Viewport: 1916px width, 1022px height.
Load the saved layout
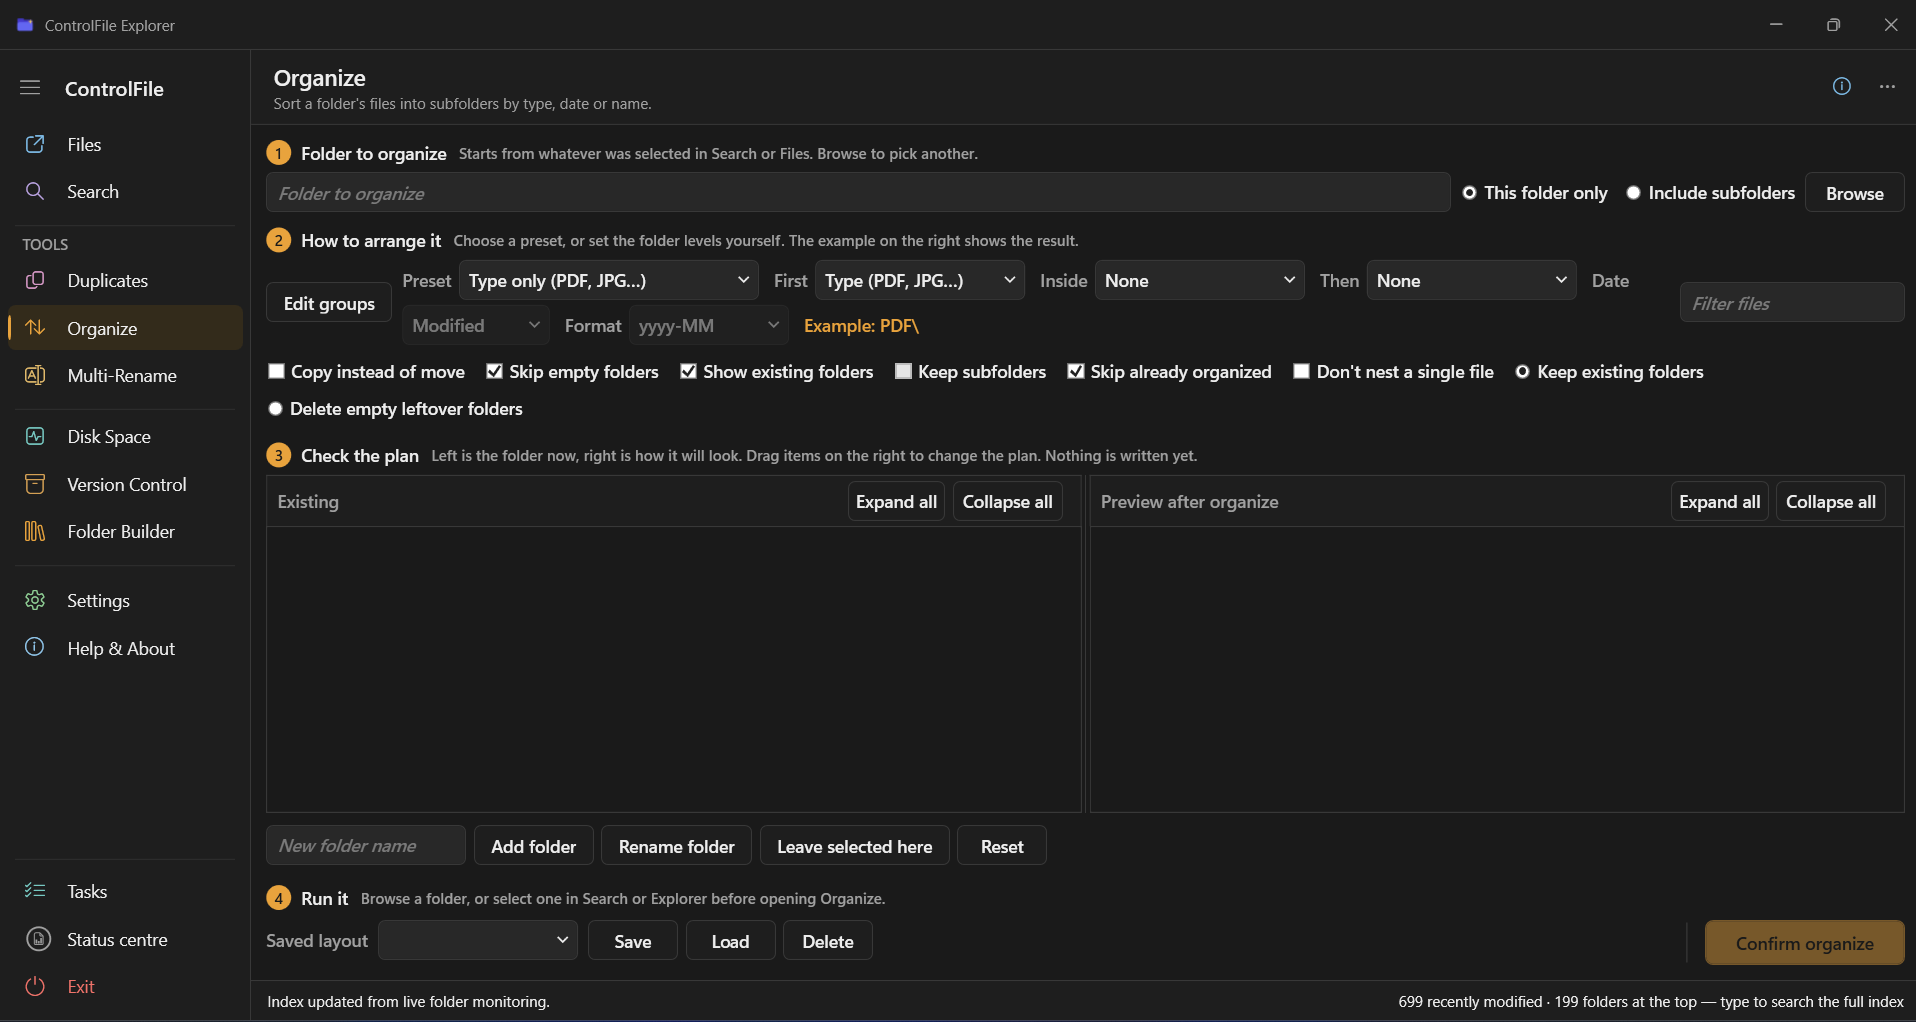click(x=730, y=941)
